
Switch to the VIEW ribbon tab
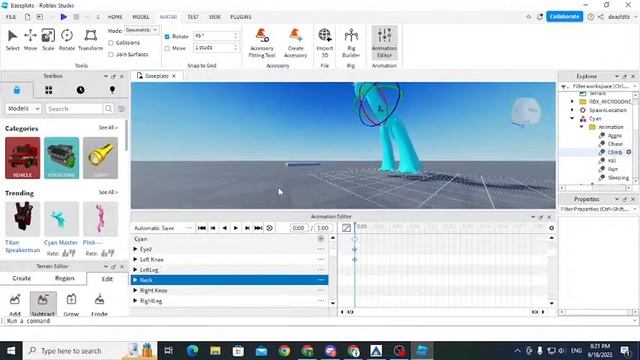click(x=215, y=17)
